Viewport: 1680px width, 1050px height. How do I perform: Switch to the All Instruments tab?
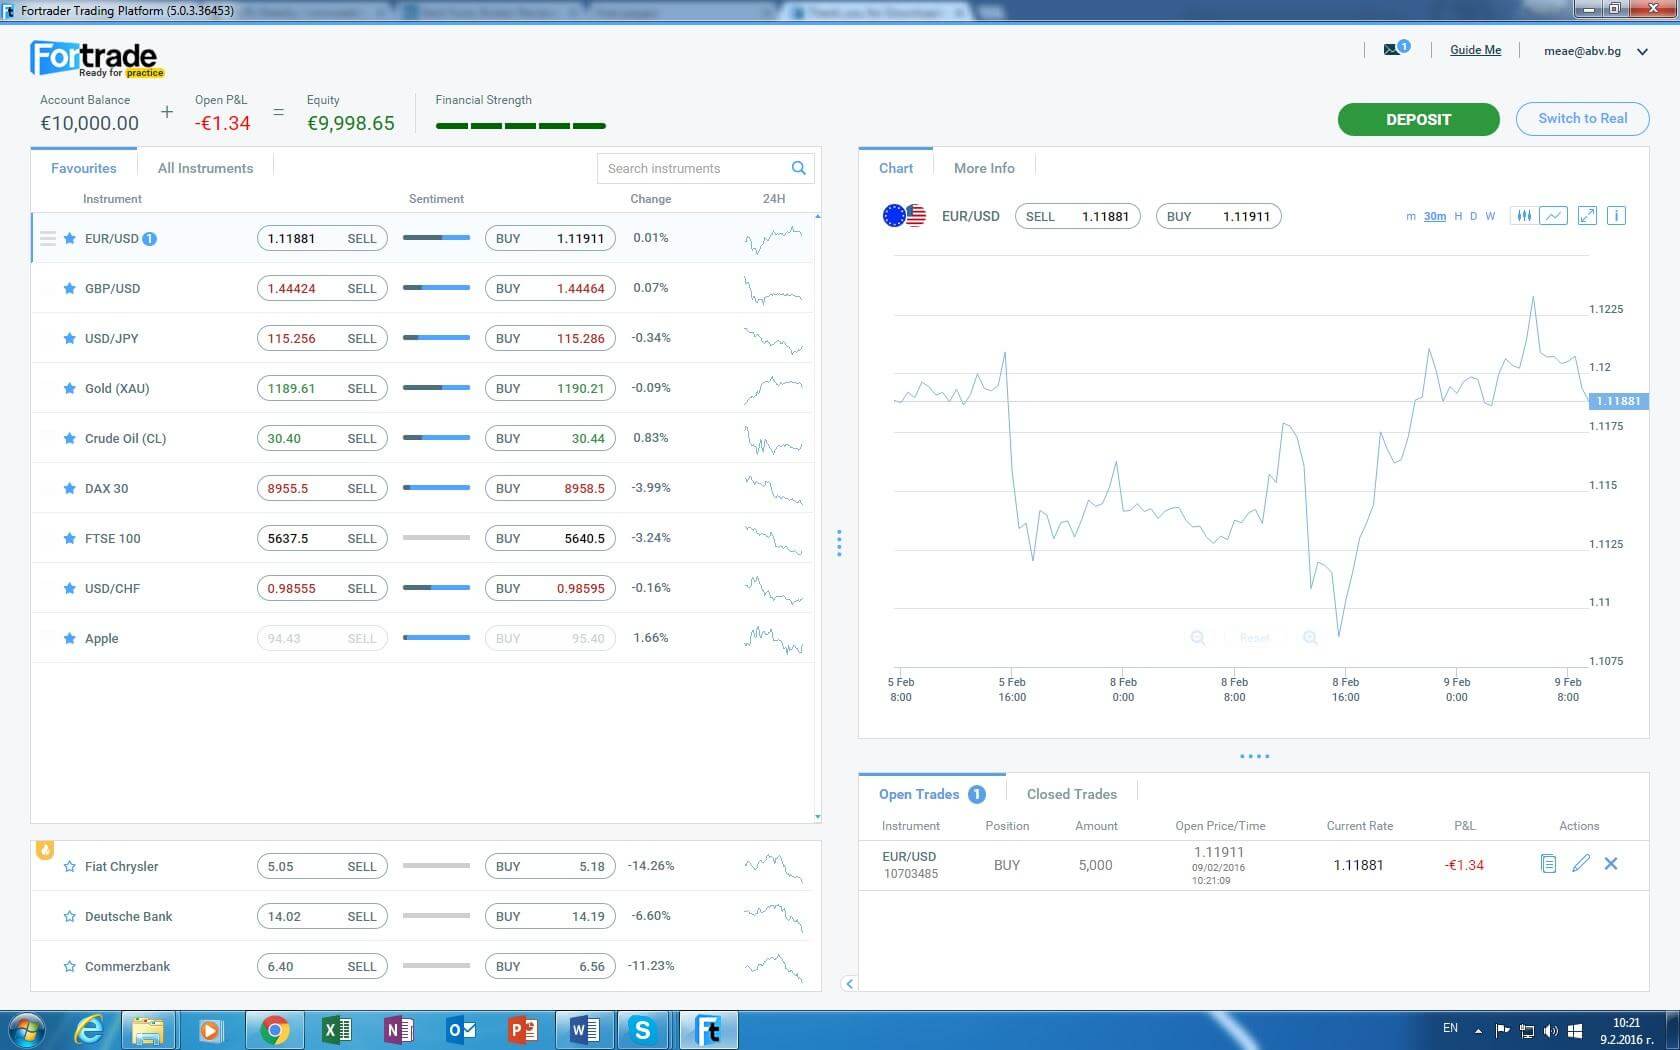coord(205,168)
